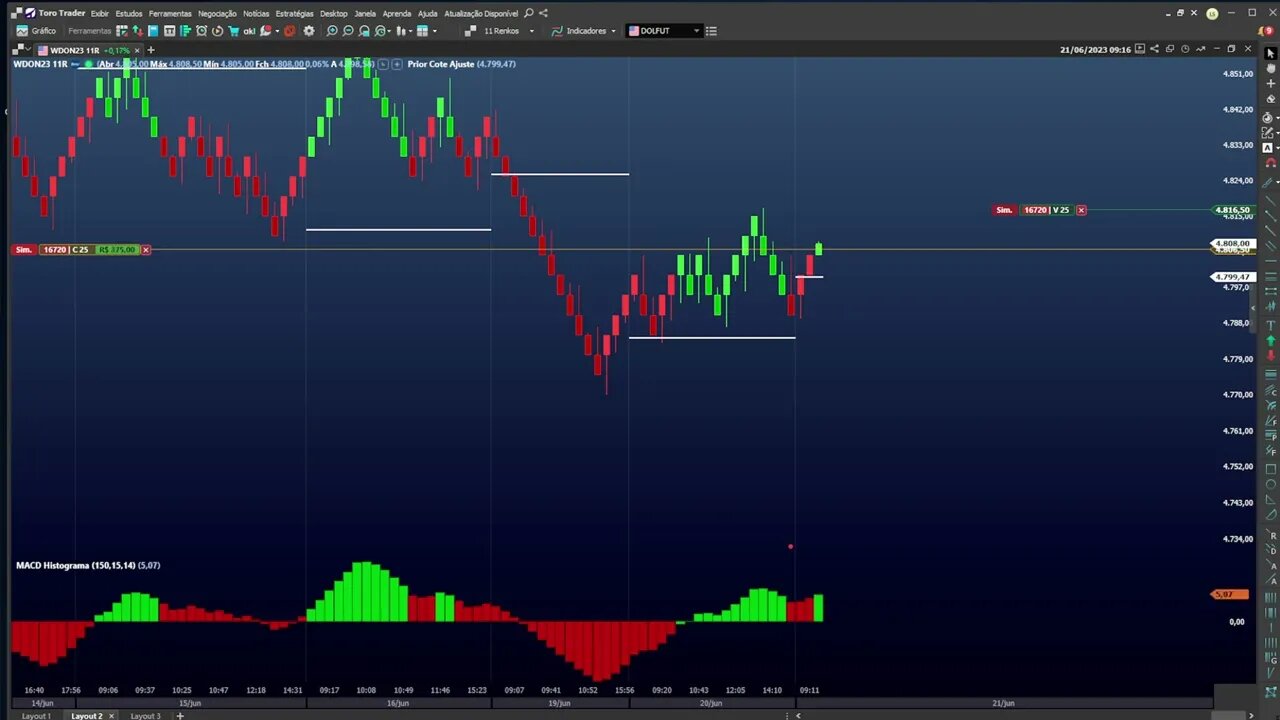Screen dimensions: 1280x720
Task: Click the 4.808,00 current price tag
Action: coord(1232,244)
